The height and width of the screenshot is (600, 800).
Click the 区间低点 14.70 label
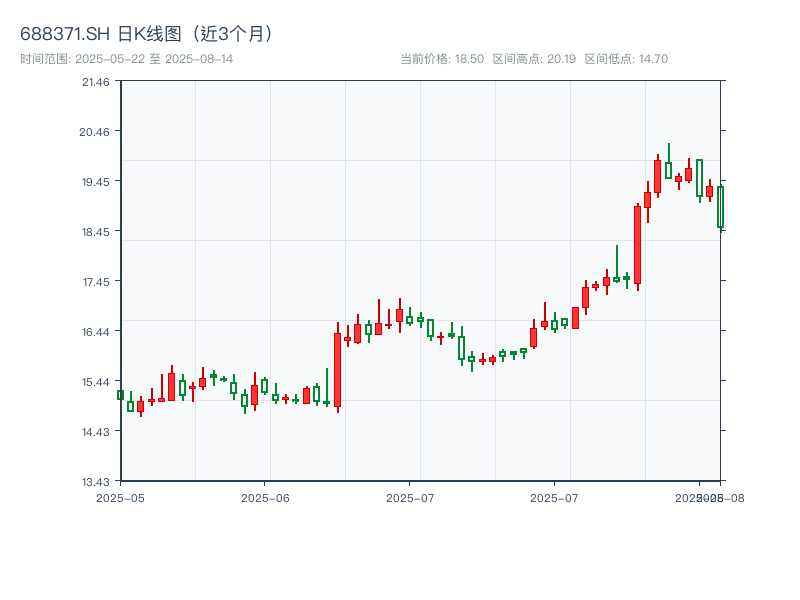point(626,59)
